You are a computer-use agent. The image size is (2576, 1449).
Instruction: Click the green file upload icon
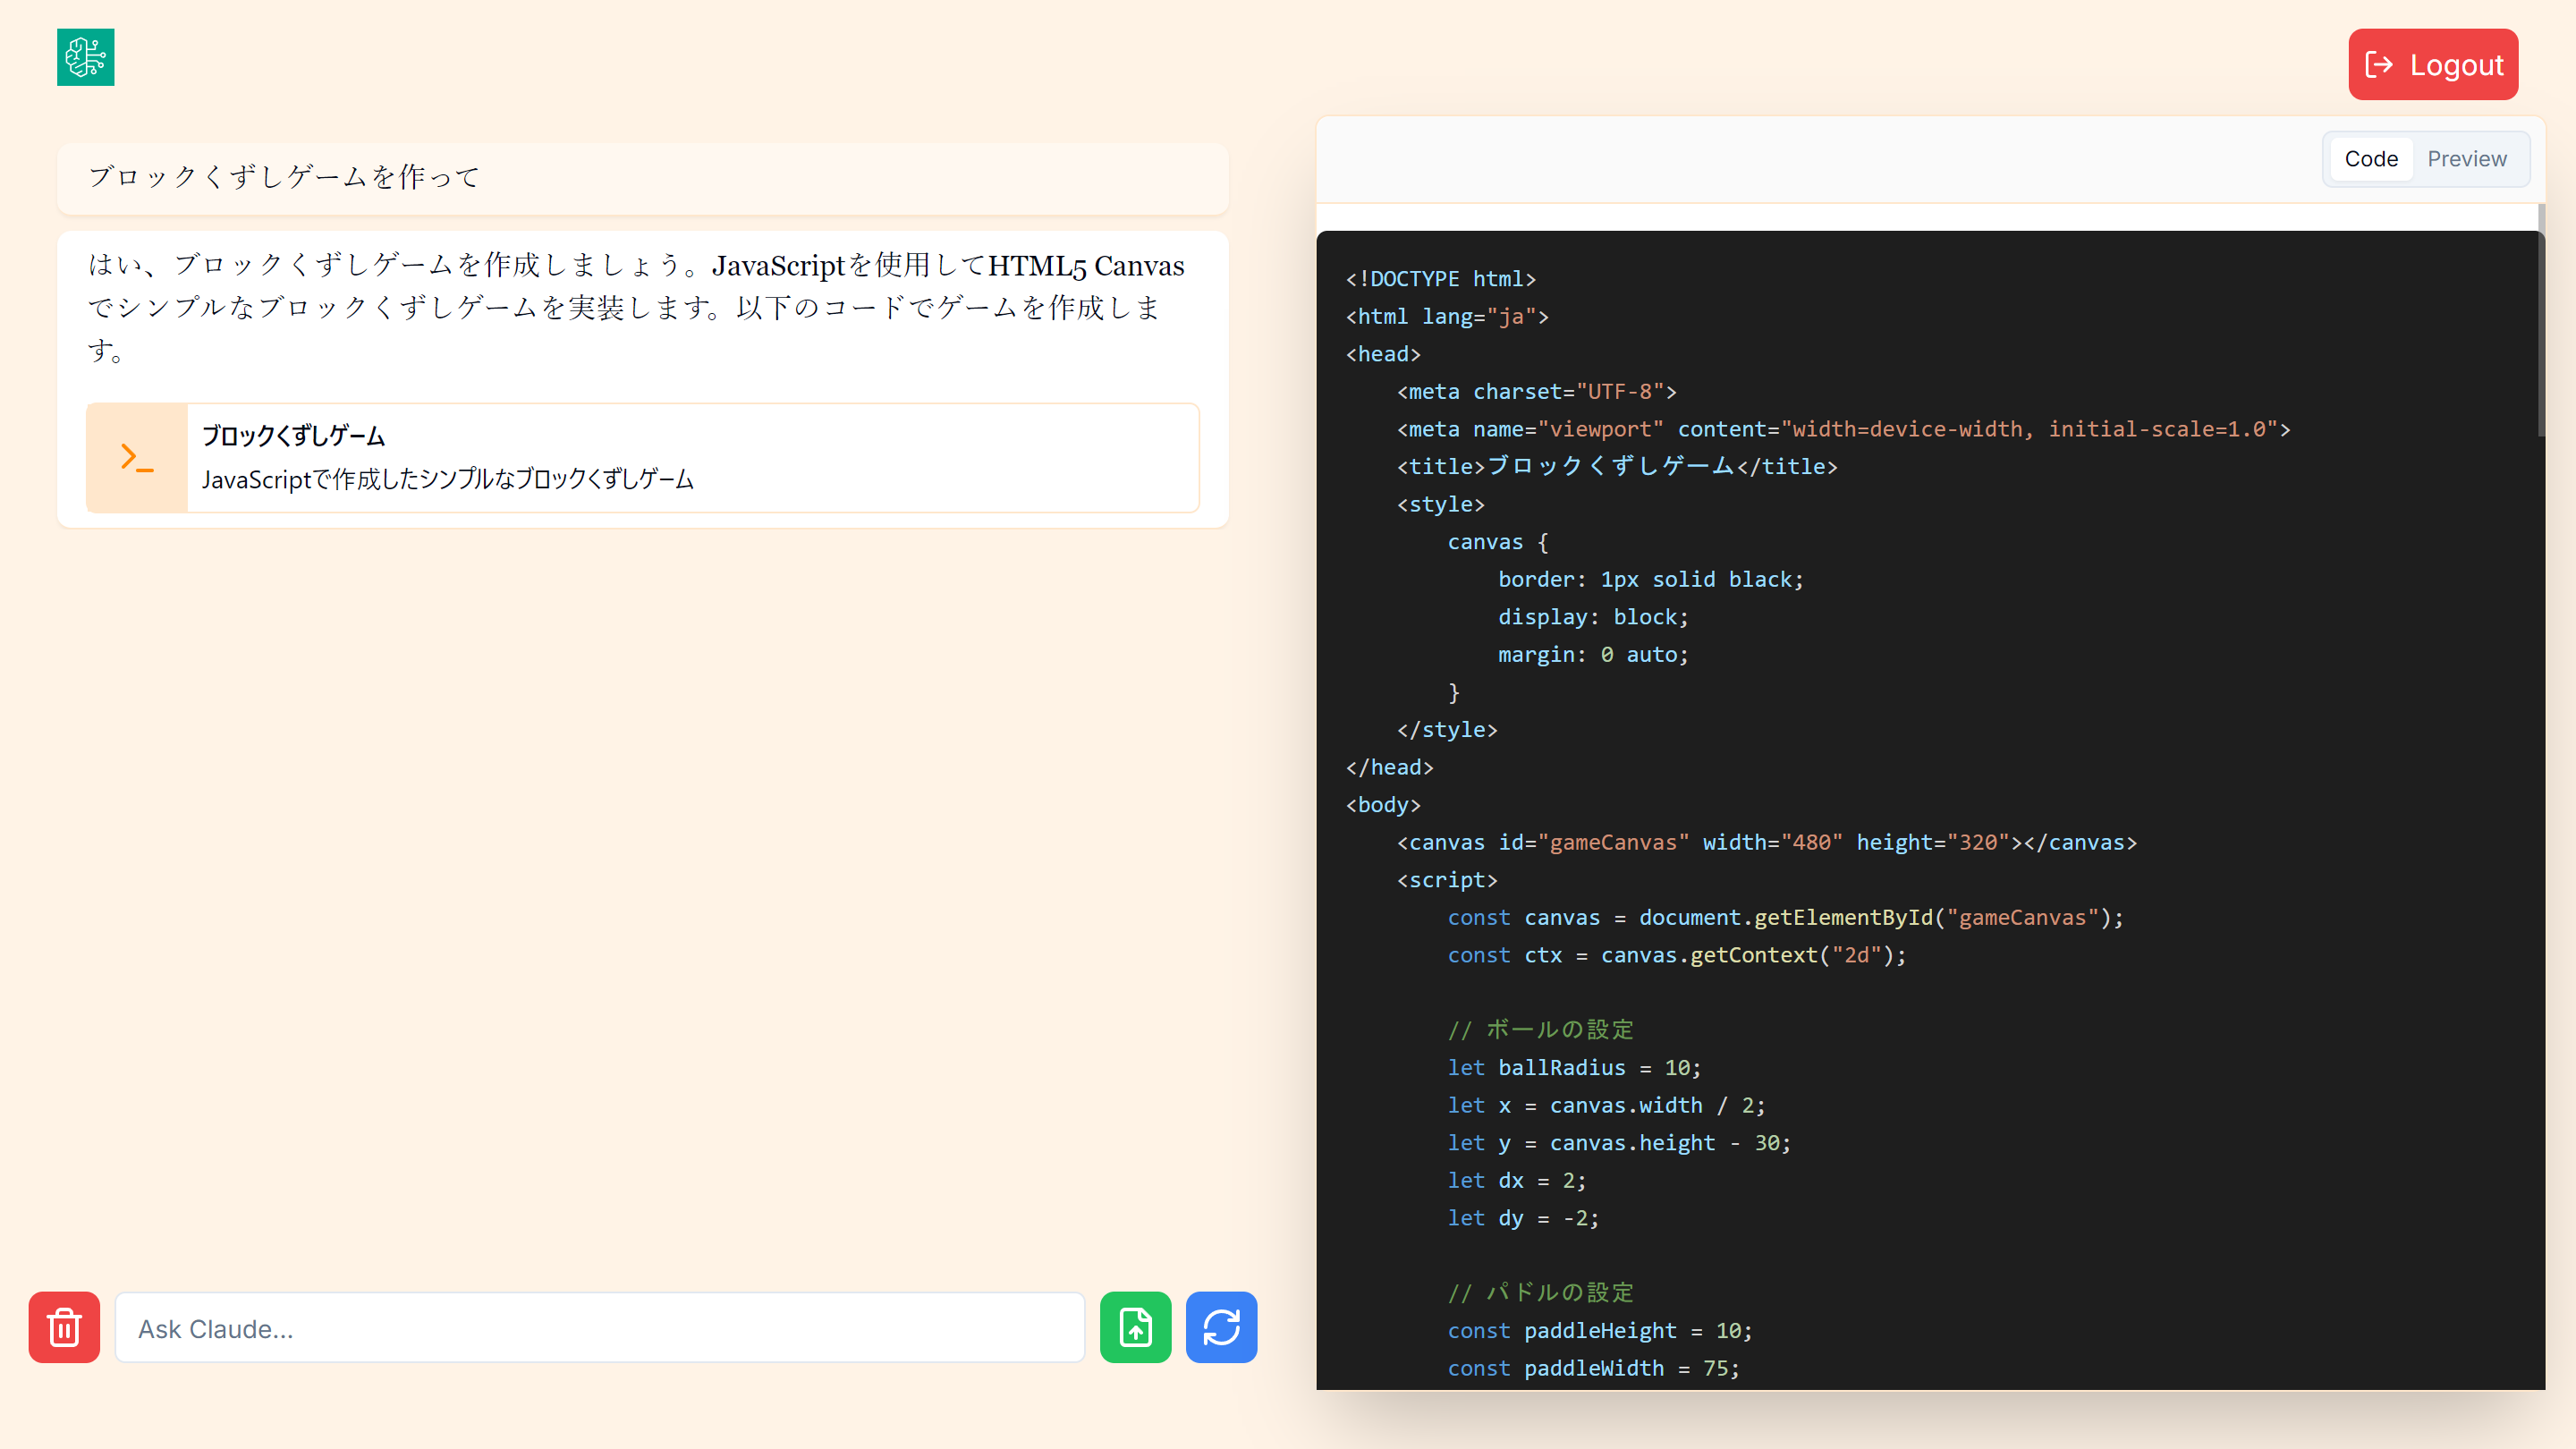tap(1135, 1327)
